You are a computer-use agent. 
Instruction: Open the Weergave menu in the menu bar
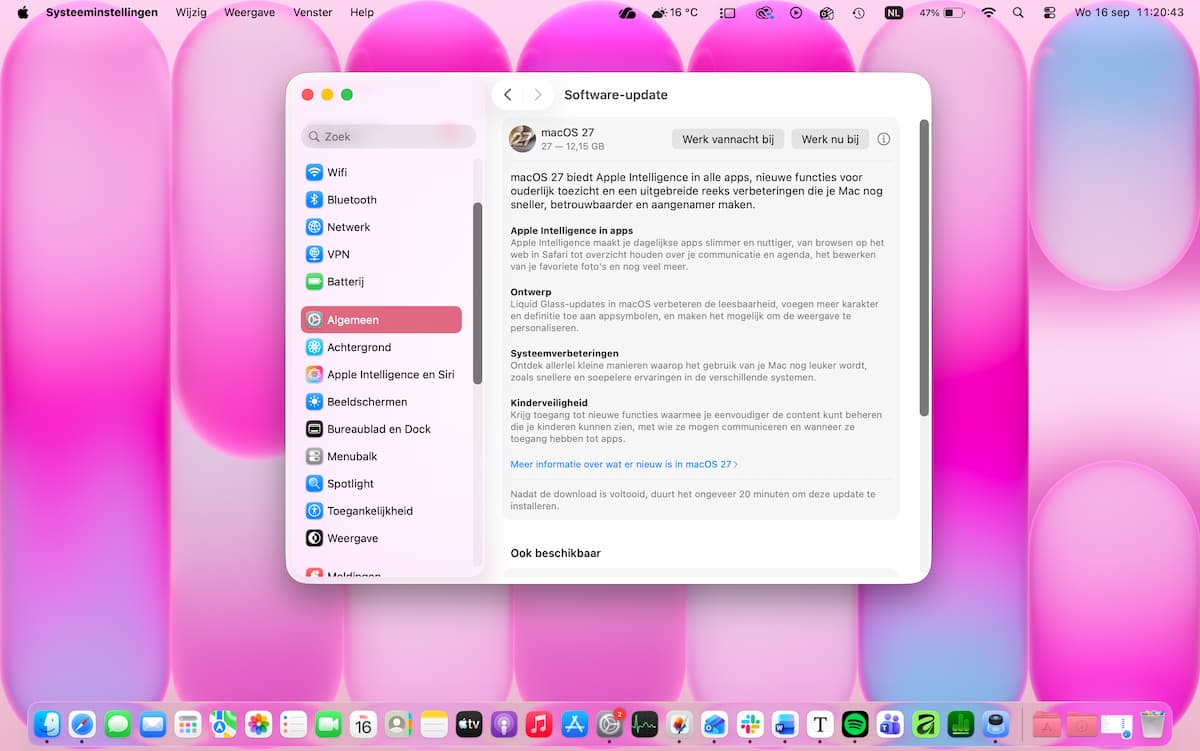250,13
